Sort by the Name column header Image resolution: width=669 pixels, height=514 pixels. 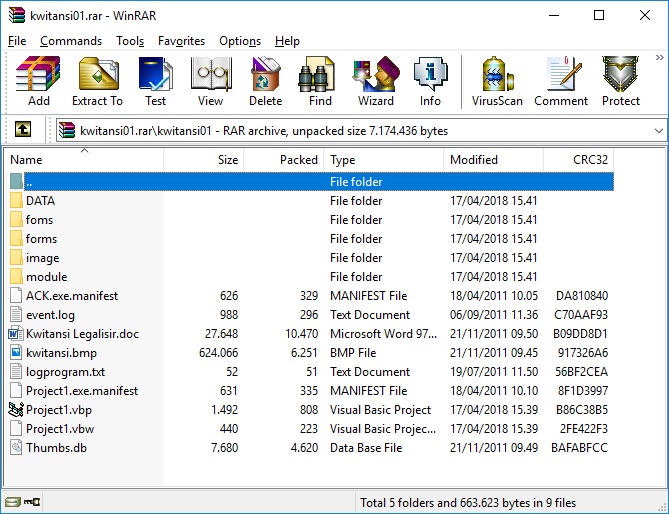tap(84, 160)
